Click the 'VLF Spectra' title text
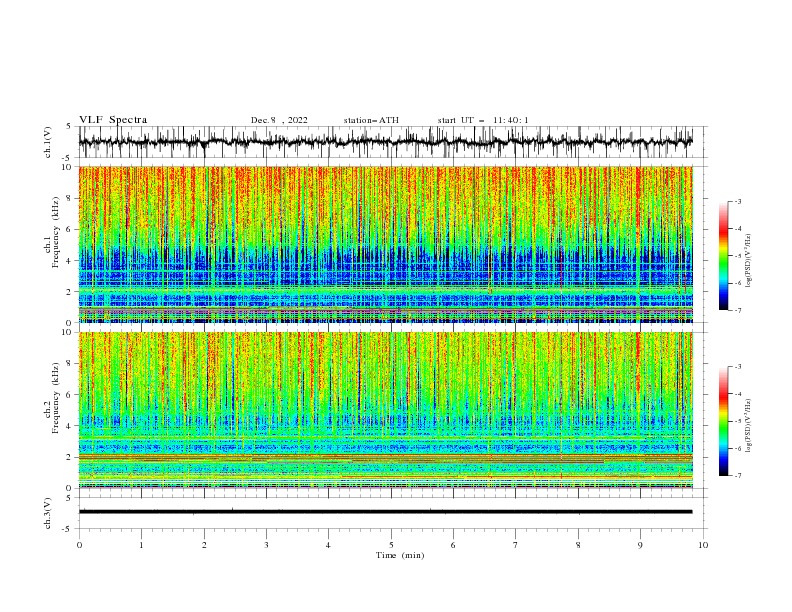Image resolution: width=792 pixels, height=612 pixels. point(113,120)
